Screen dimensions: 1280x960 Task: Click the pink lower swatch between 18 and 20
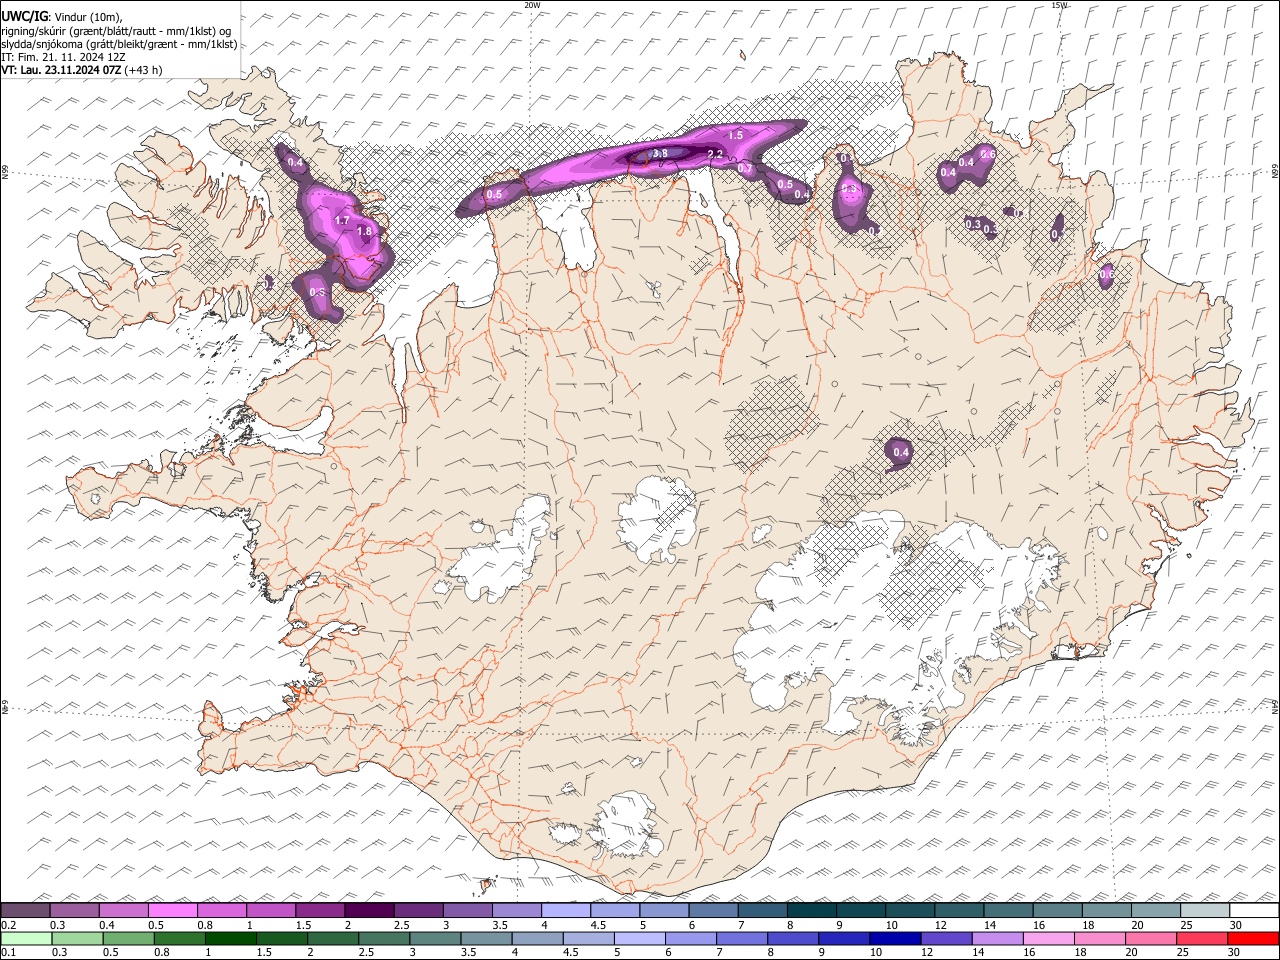(x=1100, y=938)
